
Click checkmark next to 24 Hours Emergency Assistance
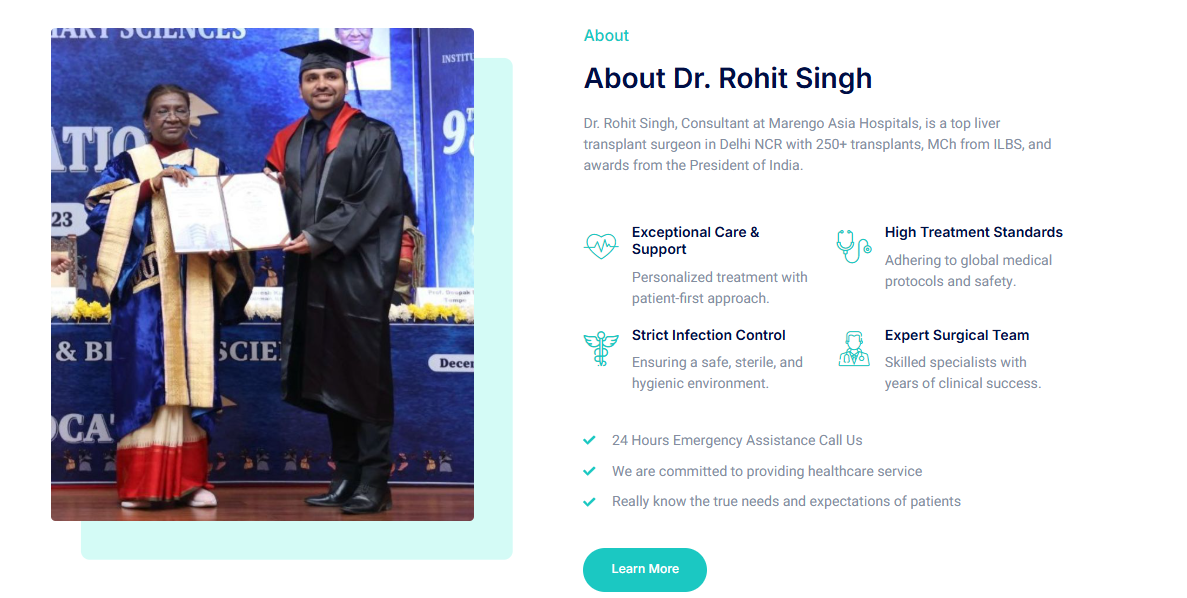(590, 440)
